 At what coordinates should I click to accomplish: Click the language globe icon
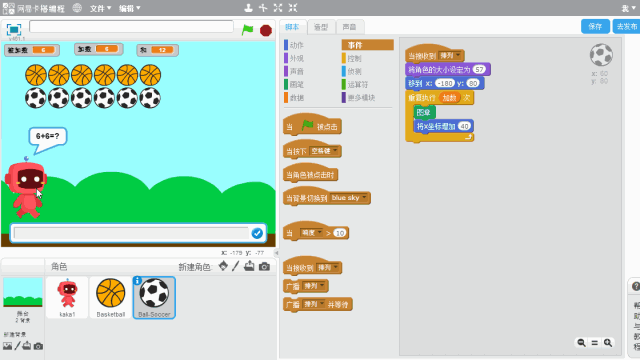pyautogui.click(x=77, y=8)
